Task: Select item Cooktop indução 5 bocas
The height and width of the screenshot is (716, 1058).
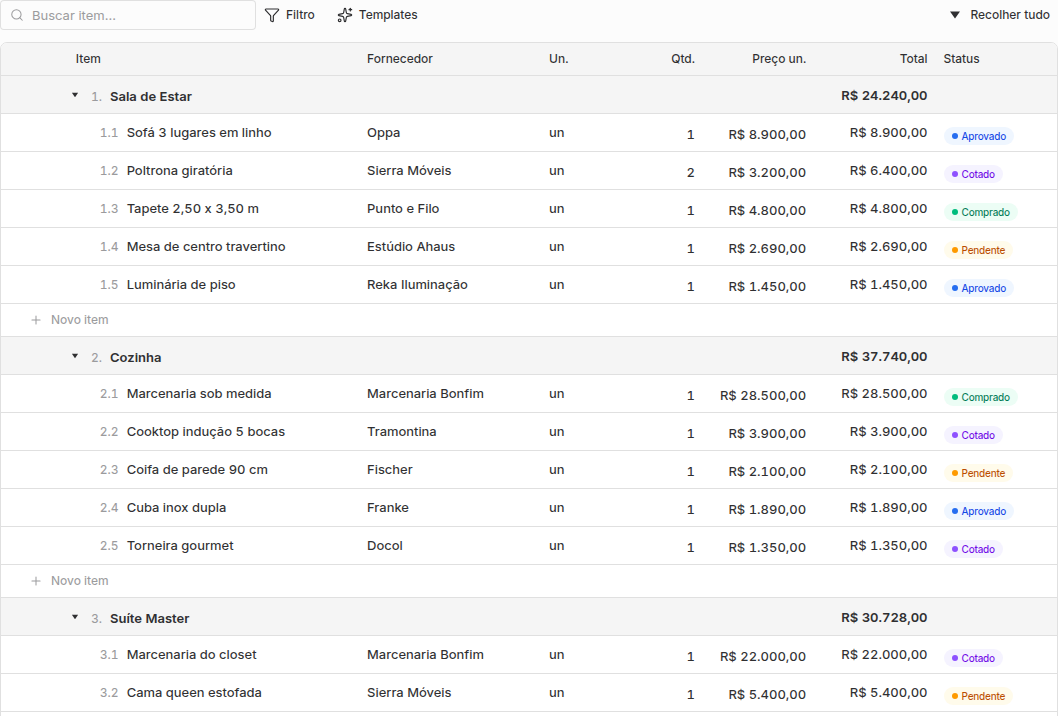Action: (206, 432)
